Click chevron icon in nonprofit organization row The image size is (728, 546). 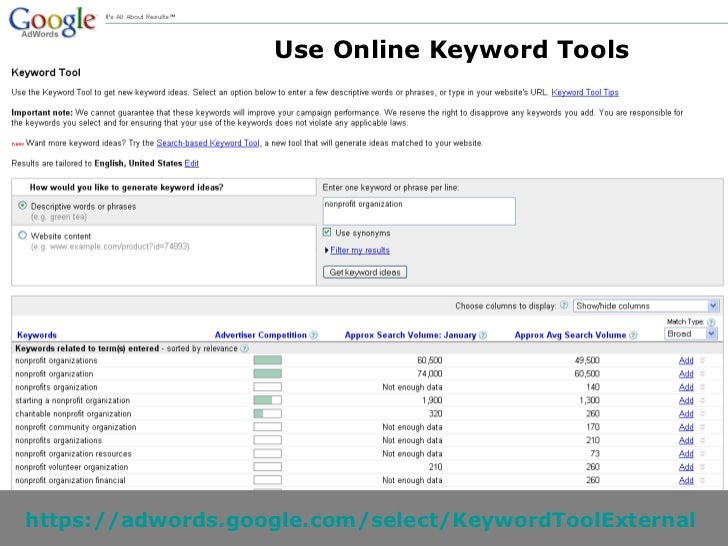pos(702,374)
